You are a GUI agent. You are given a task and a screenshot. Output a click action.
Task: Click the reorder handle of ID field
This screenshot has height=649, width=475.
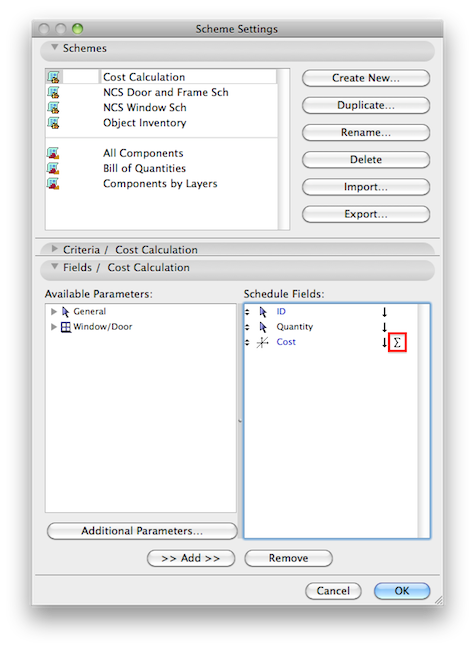tap(247, 312)
